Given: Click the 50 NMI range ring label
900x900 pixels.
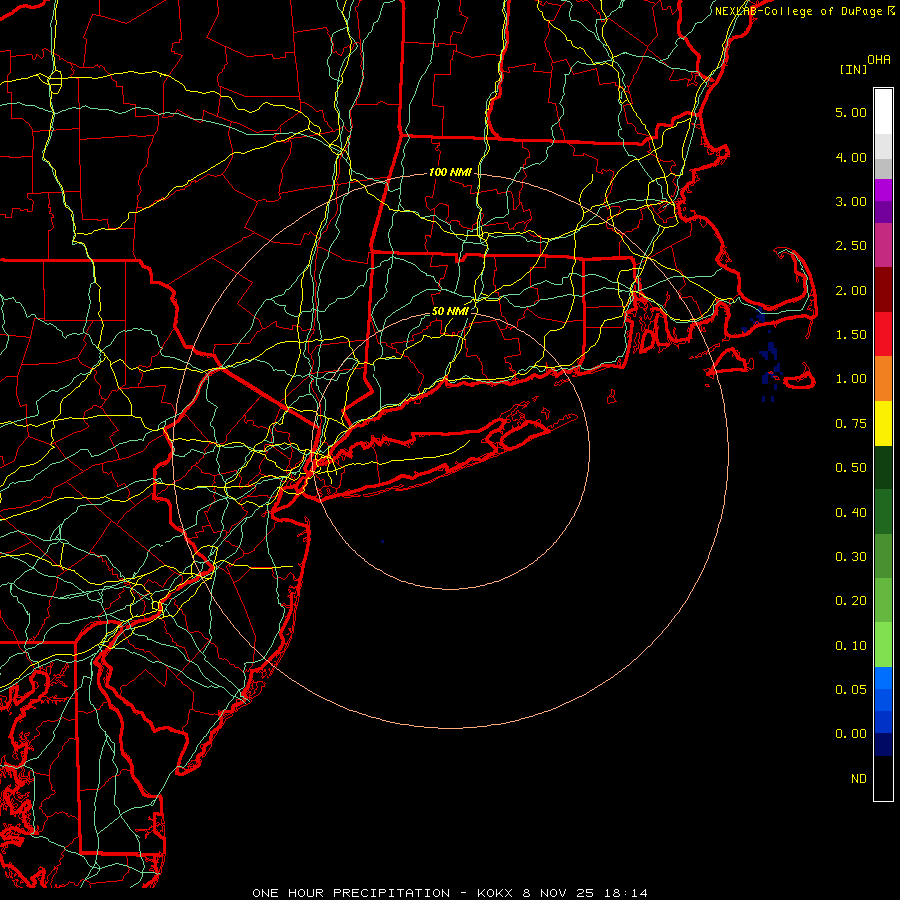Looking at the screenshot, I should 450,311.
